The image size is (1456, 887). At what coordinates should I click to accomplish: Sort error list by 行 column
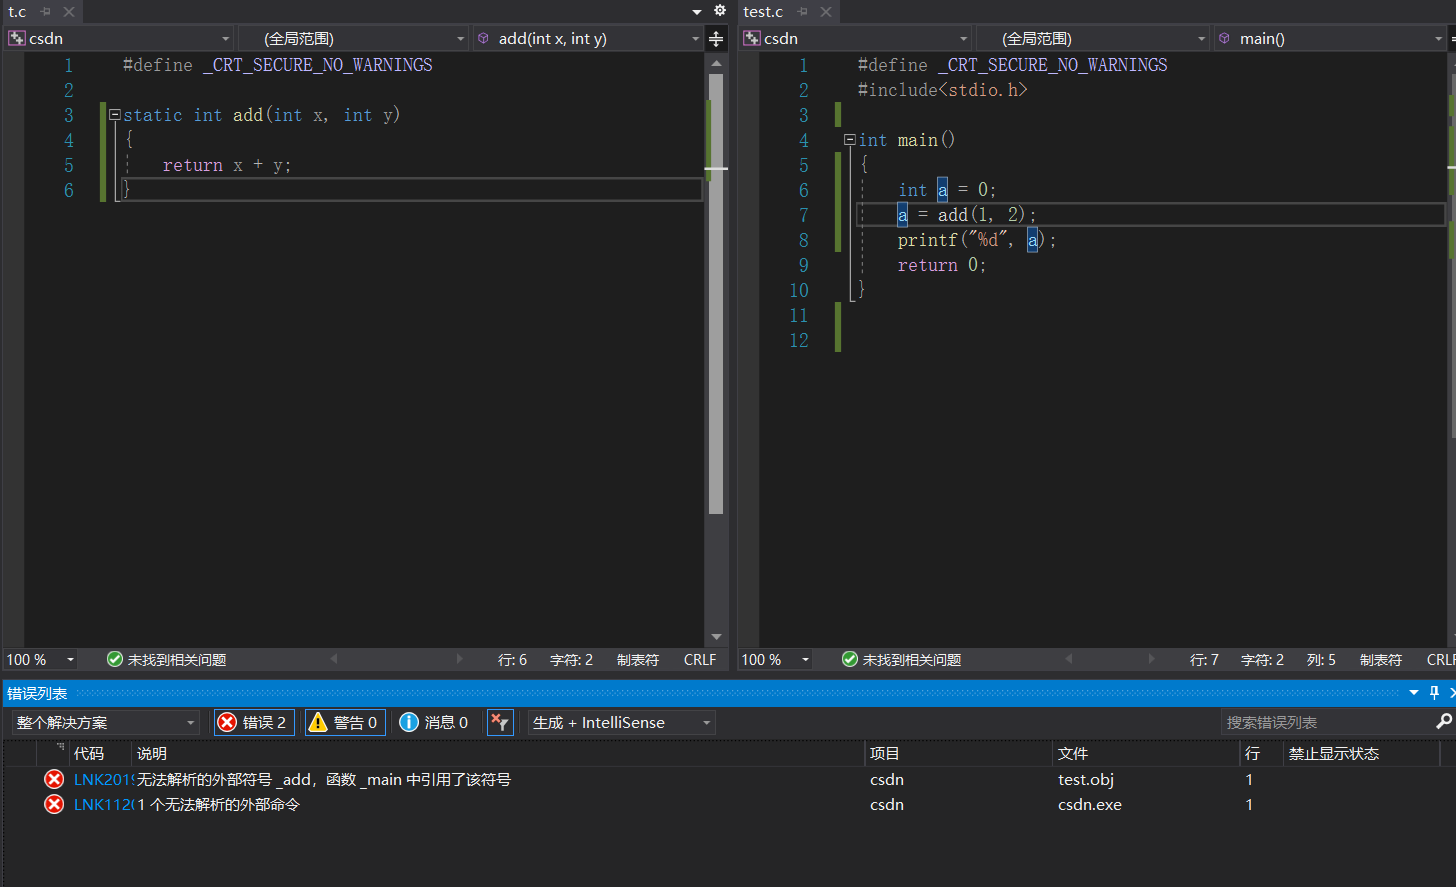pos(1262,753)
